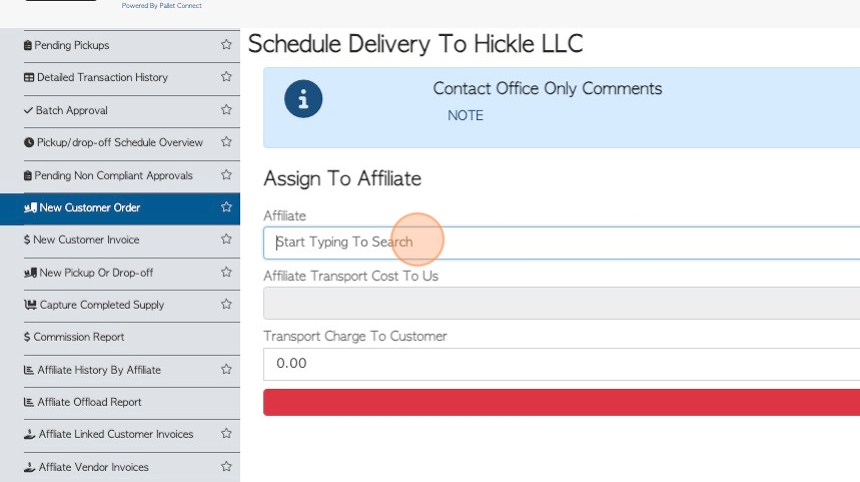Click star for Pending Non Compliant Approvals
The image size is (860, 482).
(x=226, y=175)
